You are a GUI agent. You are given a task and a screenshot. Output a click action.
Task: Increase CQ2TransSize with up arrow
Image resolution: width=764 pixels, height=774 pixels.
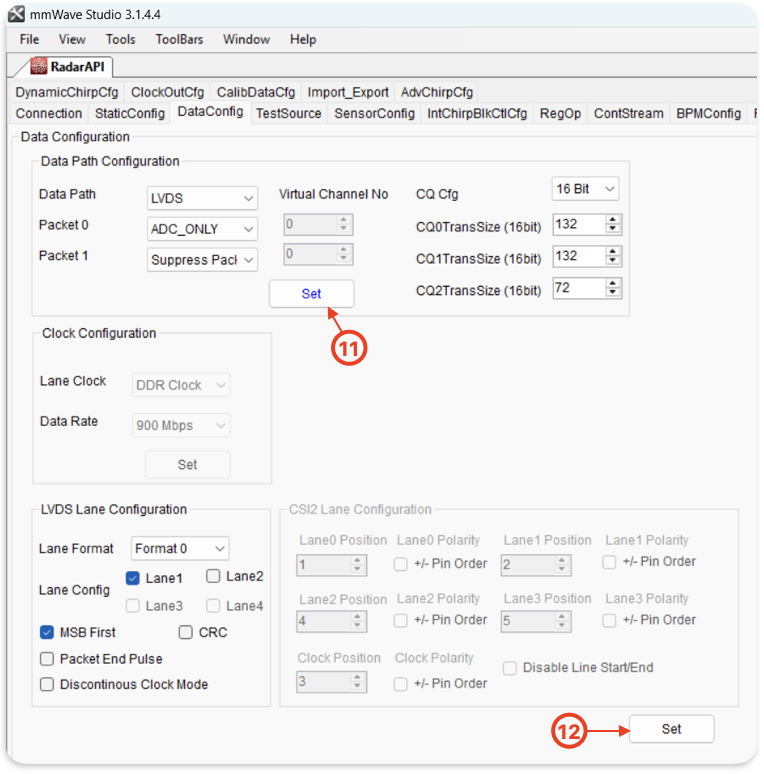612,284
